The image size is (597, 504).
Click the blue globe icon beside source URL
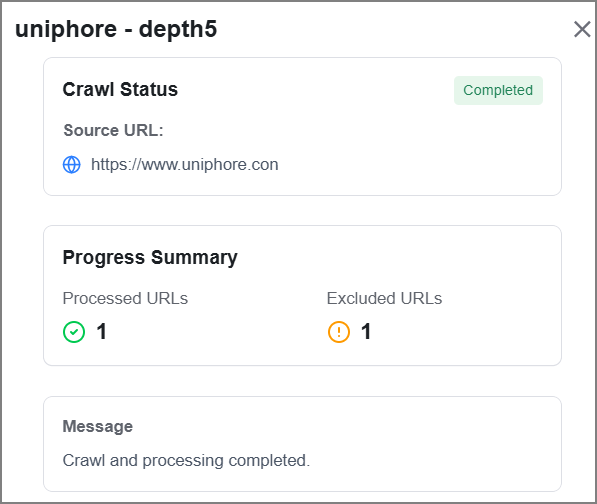click(x=72, y=165)
